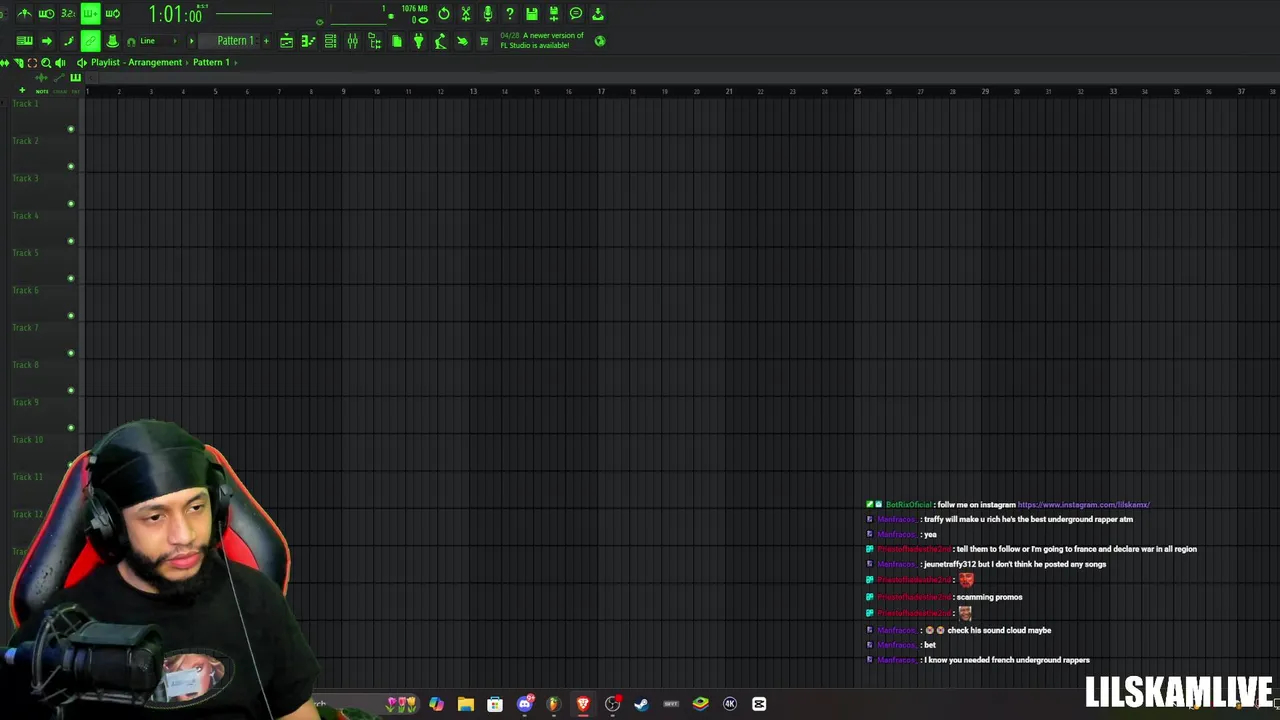Click the piano keys icon above the PAT tab
1280x720 pixels.
(75, 77)
